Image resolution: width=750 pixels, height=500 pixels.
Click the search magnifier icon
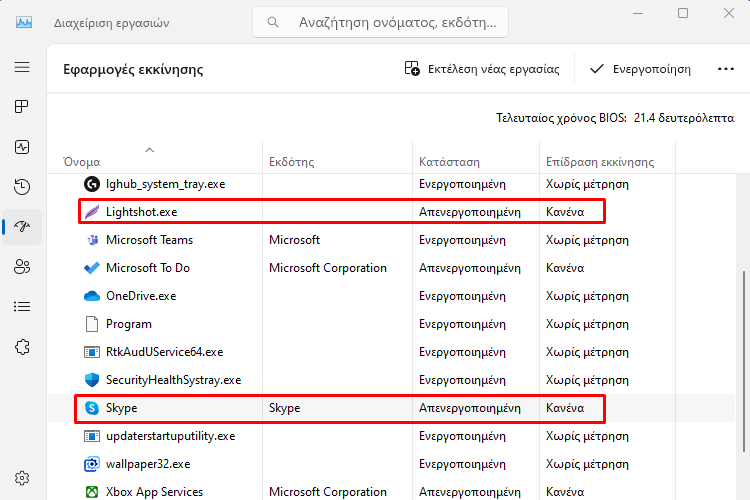273,22
